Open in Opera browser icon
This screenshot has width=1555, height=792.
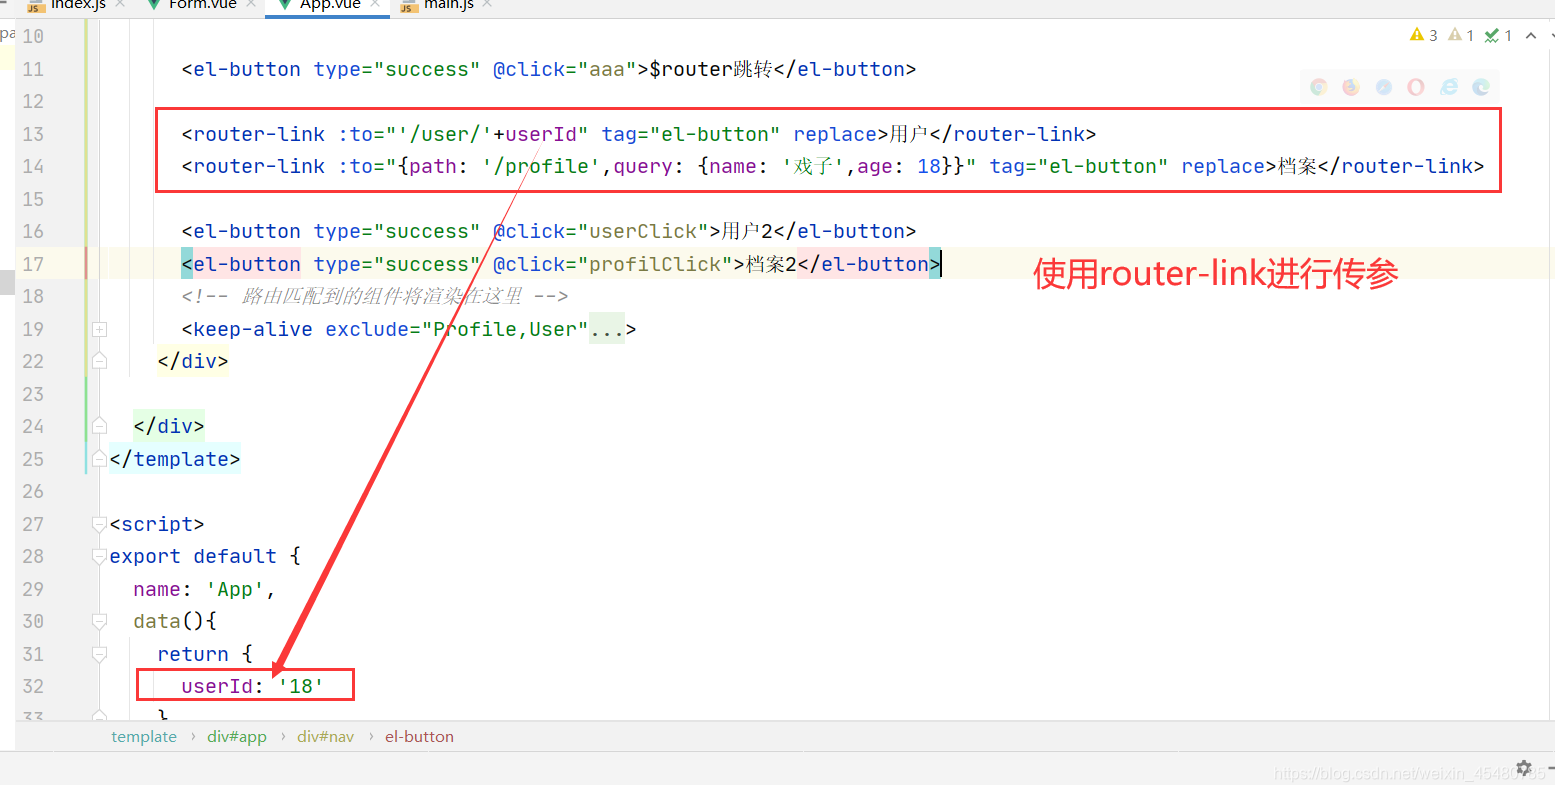[x=1416, y=87]
